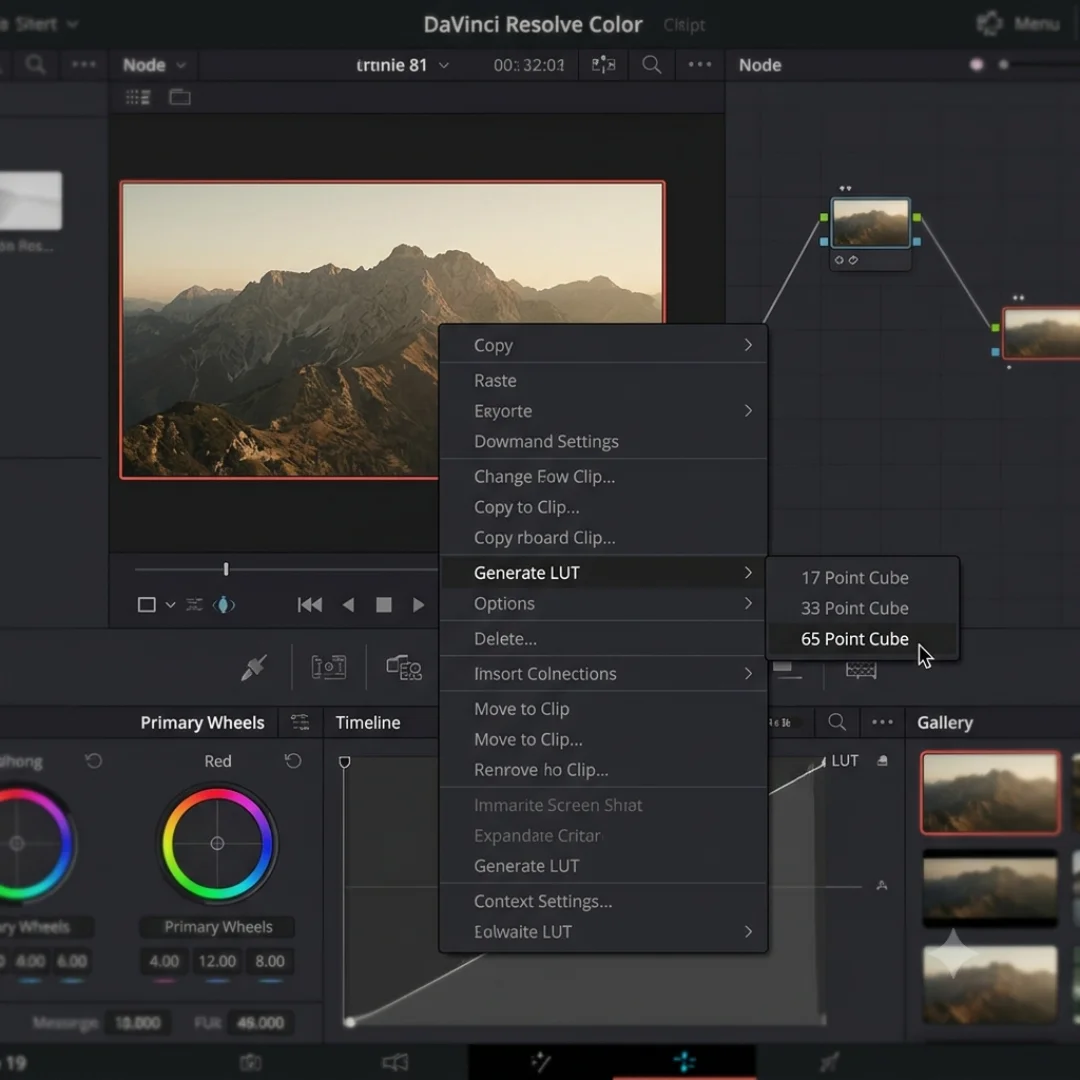Toggle the blue highlight mode icon
The height and width of the screenshot is (1080, 1080).
224,605
